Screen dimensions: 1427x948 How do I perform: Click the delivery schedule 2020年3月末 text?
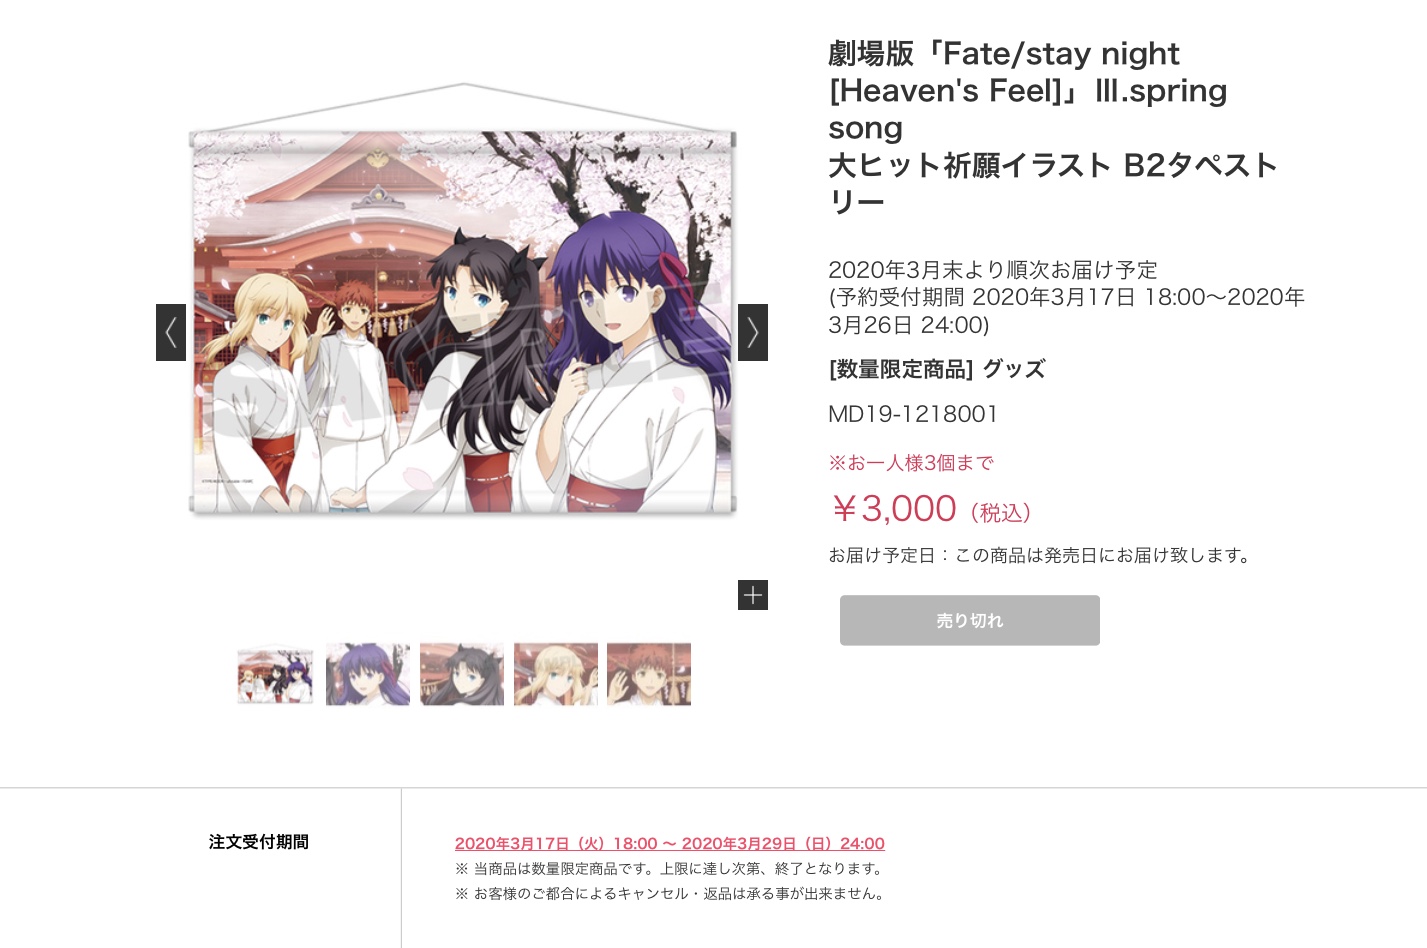tap(993, 270)
